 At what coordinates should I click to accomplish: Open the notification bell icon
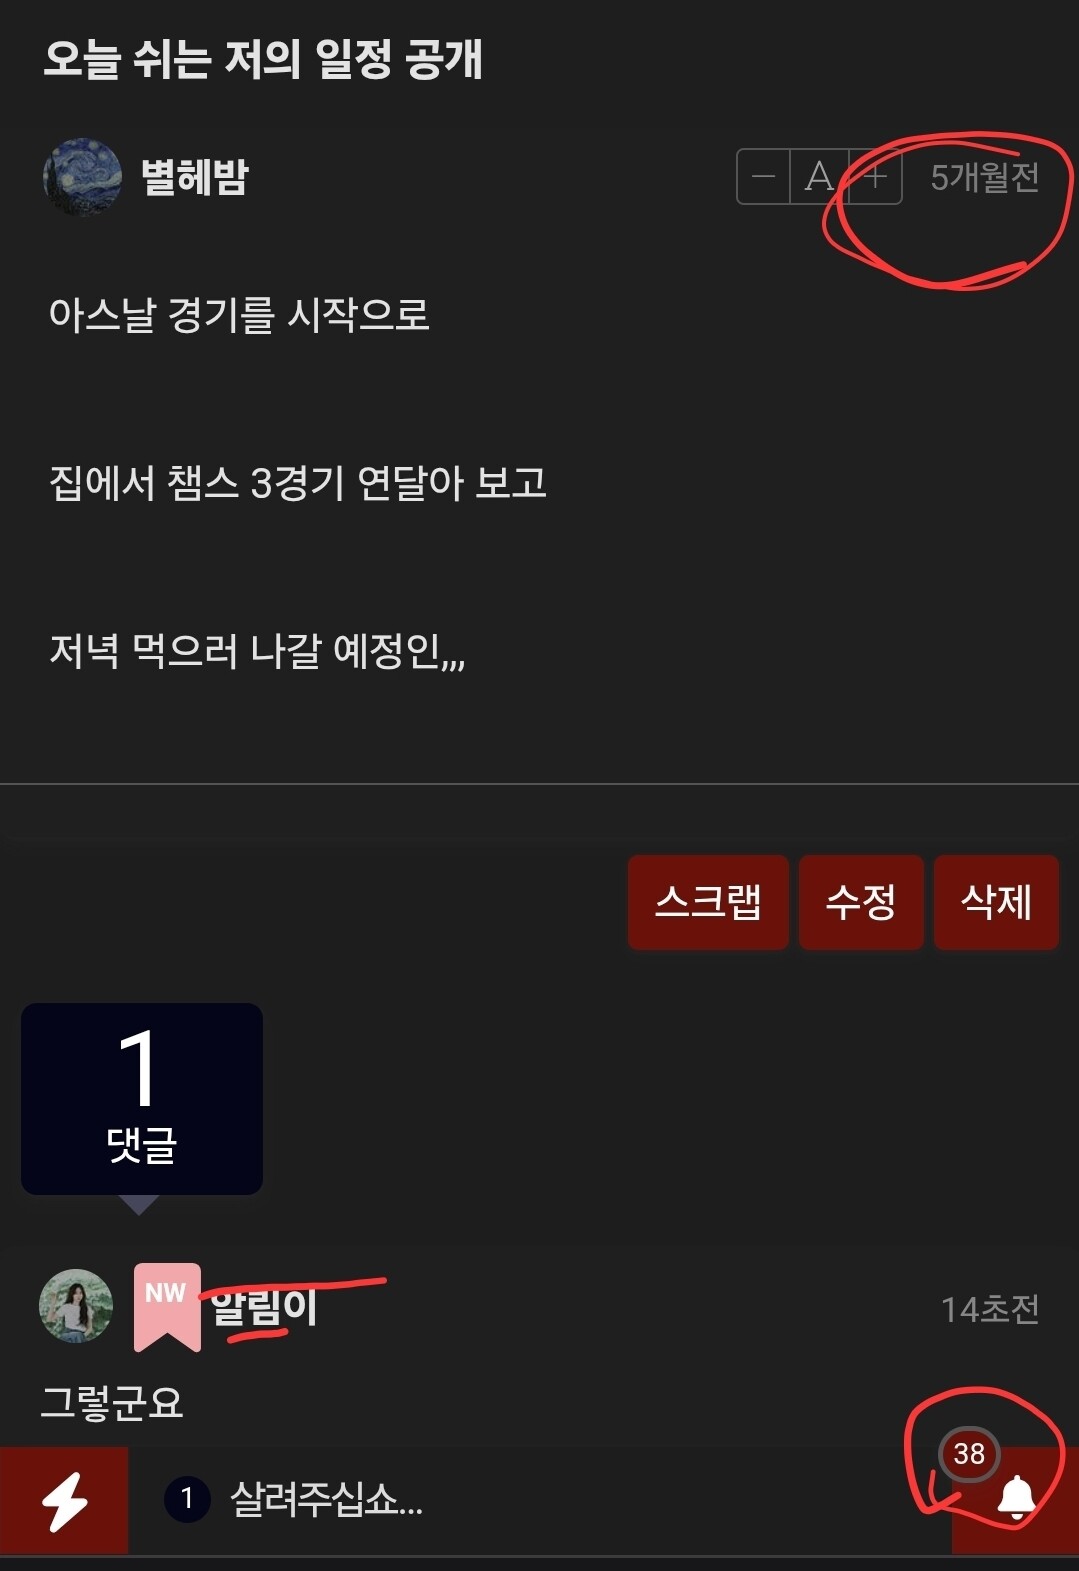click(1017, 1498)
